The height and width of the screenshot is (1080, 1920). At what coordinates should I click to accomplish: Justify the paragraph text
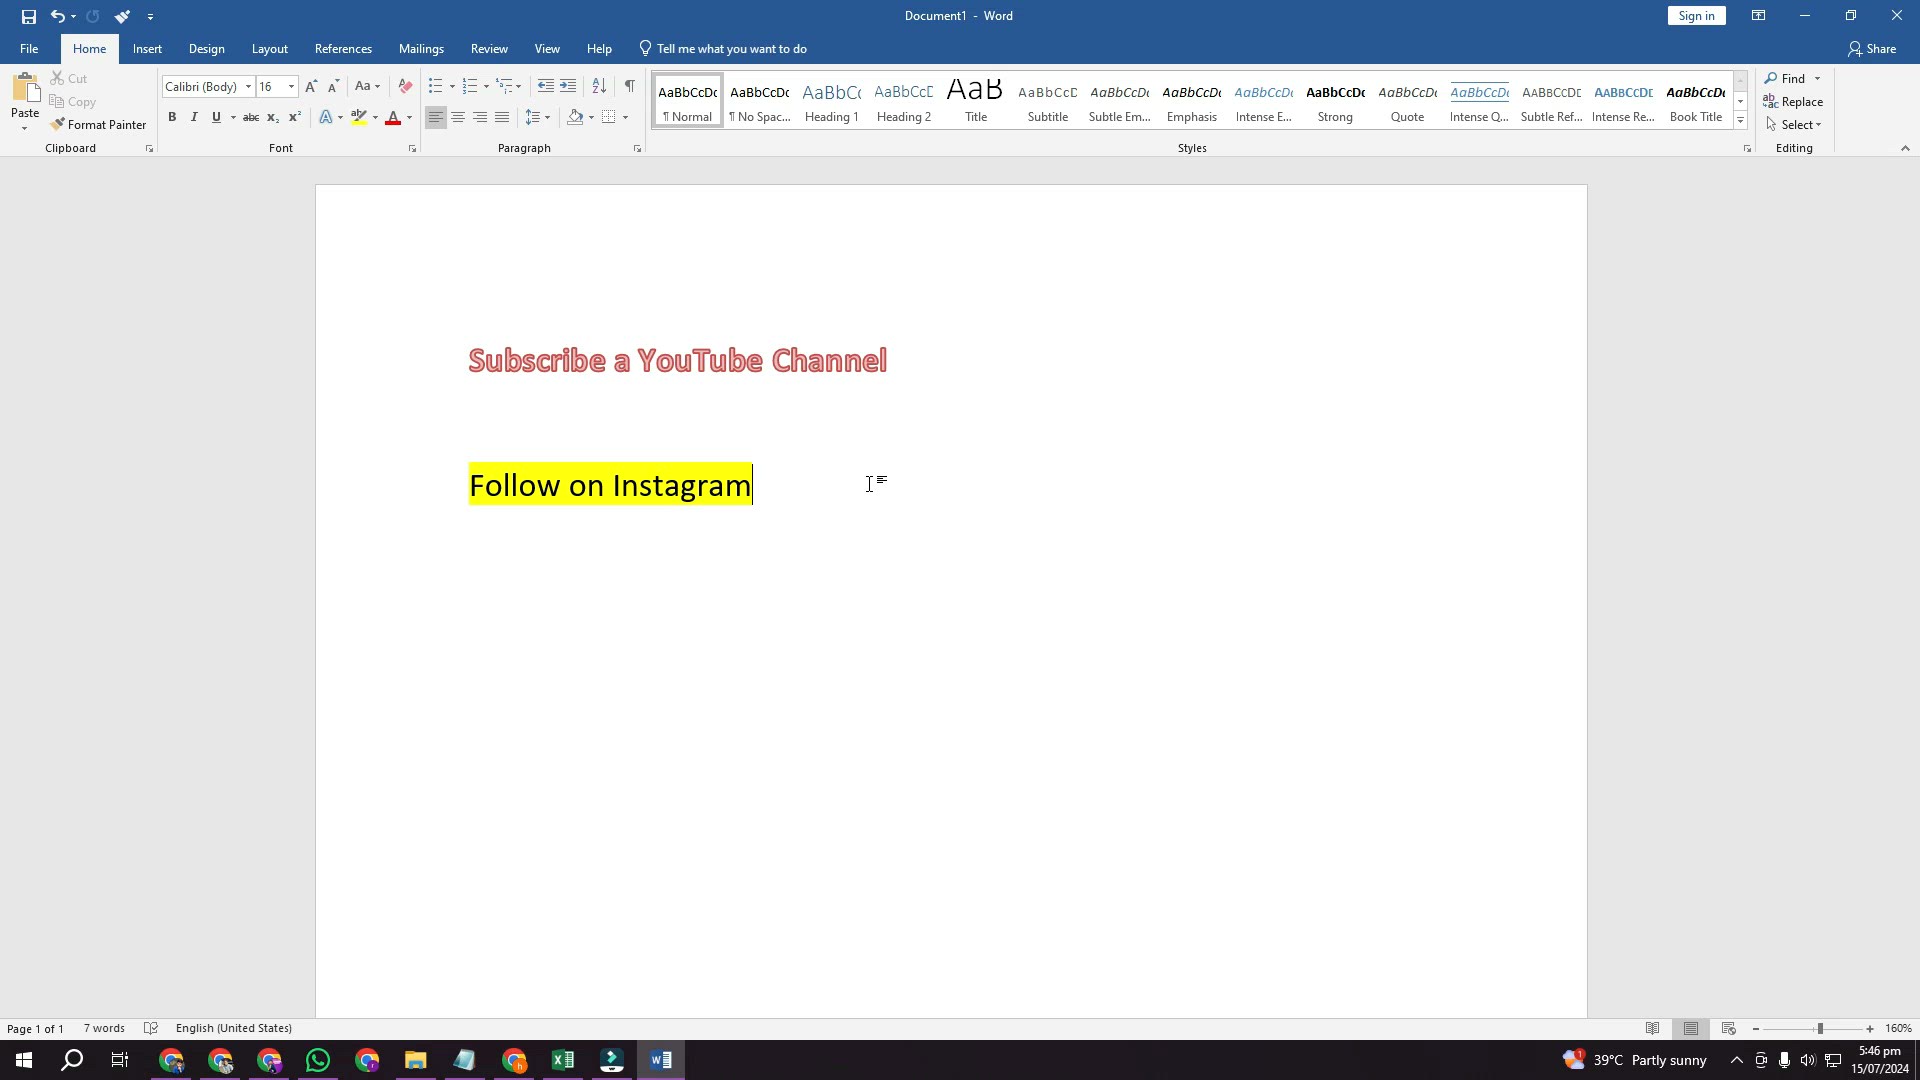[502, 118]
